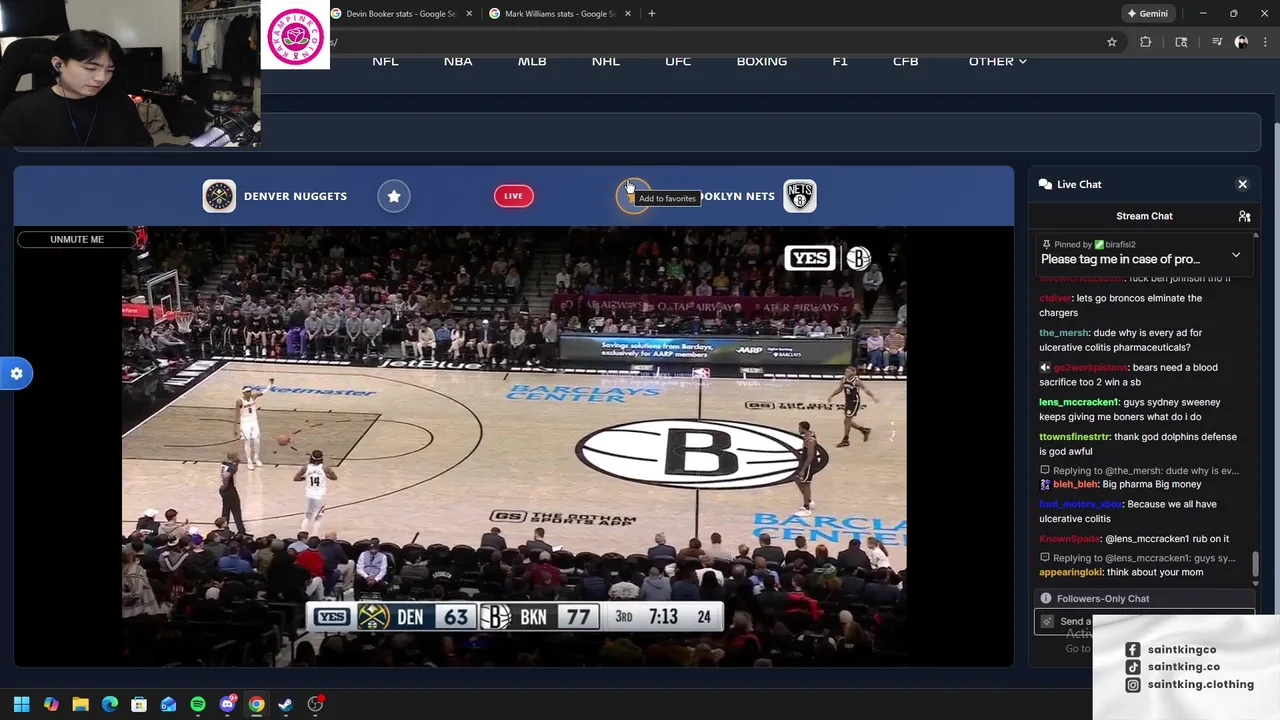The height and width of the screenshot is (720, 1280).
Task: Expand the pinned chat message
Action: pos(1236,255)
